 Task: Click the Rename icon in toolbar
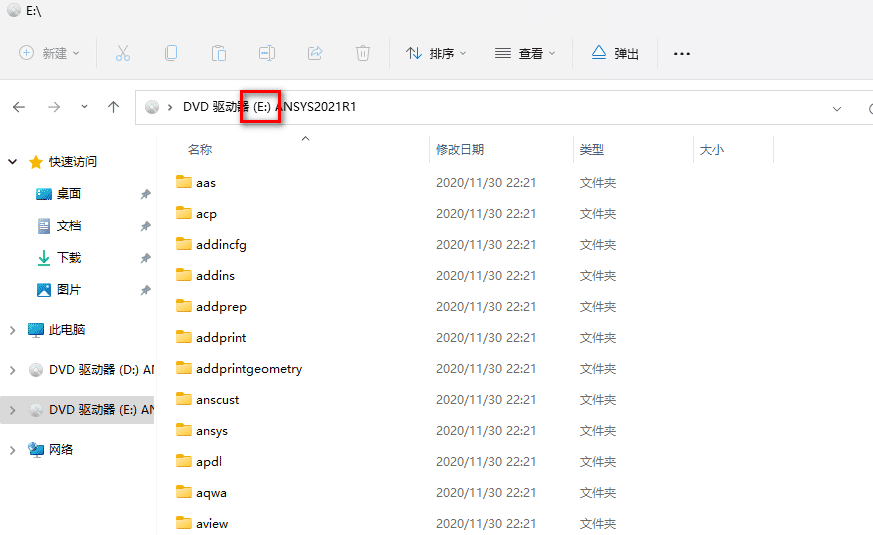click(x=267, y=53)
